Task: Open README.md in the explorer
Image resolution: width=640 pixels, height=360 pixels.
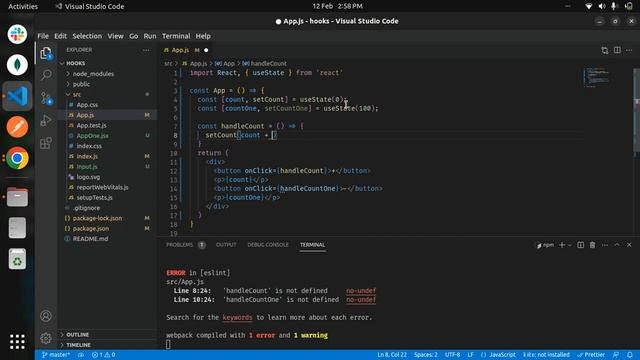Action: point(90,239)
